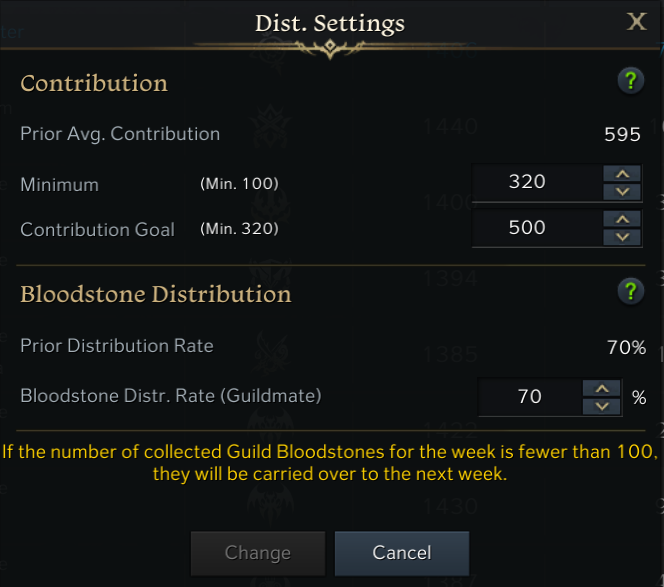Click the Dist. Settings title text

330,23
